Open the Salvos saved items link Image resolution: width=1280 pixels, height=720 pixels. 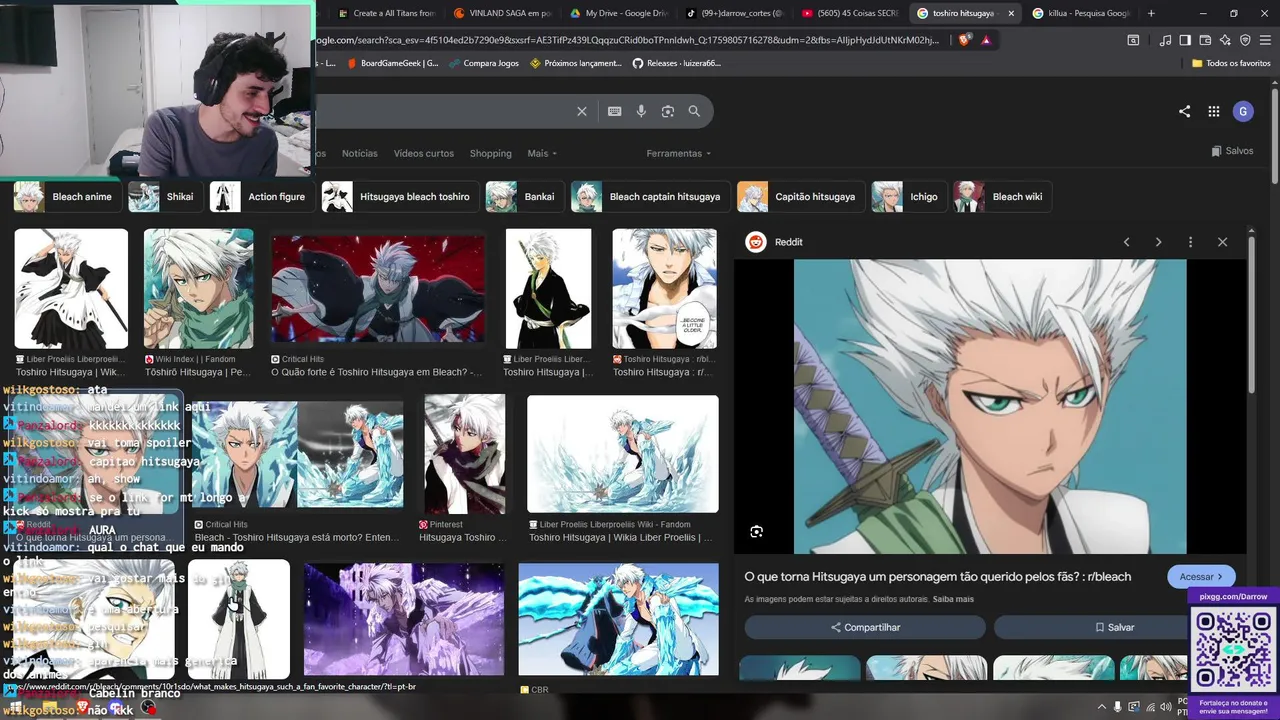pyautogui.click(x=1232, y=151)
